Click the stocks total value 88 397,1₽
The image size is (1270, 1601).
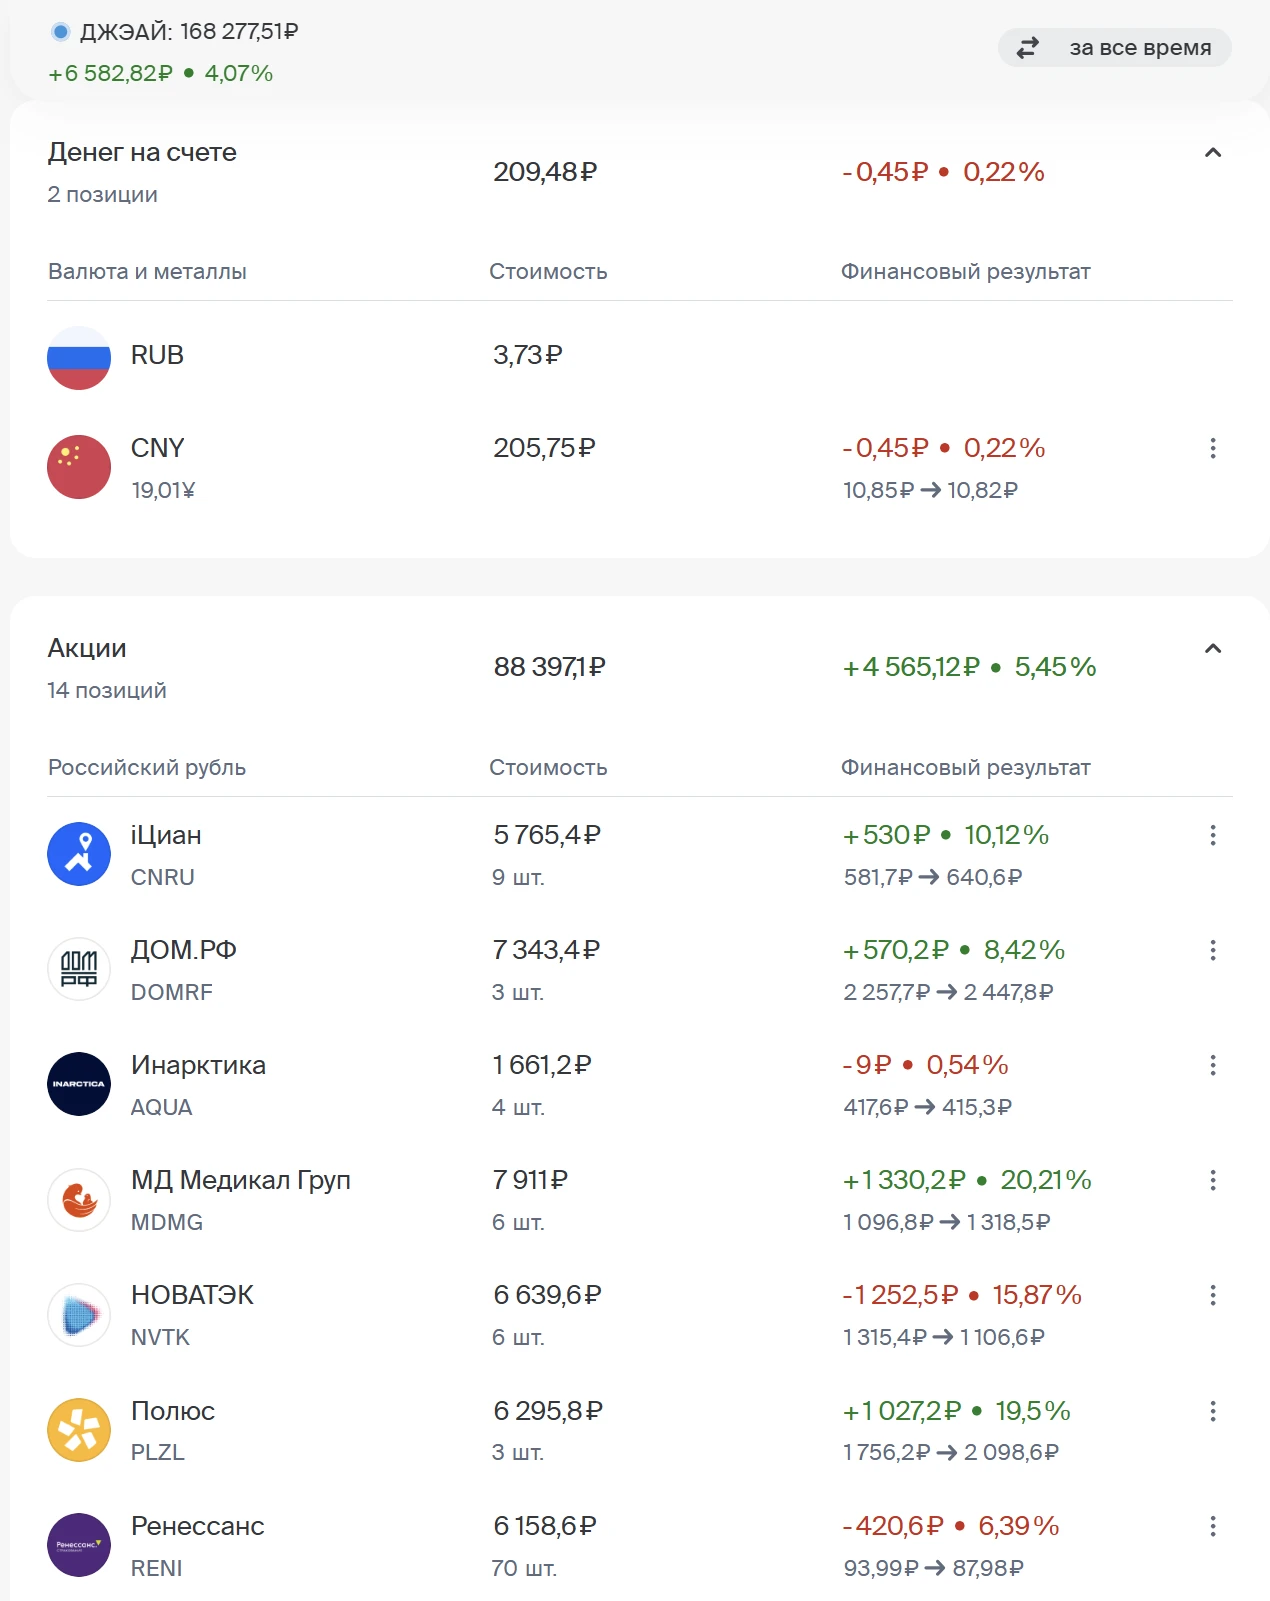550,667
